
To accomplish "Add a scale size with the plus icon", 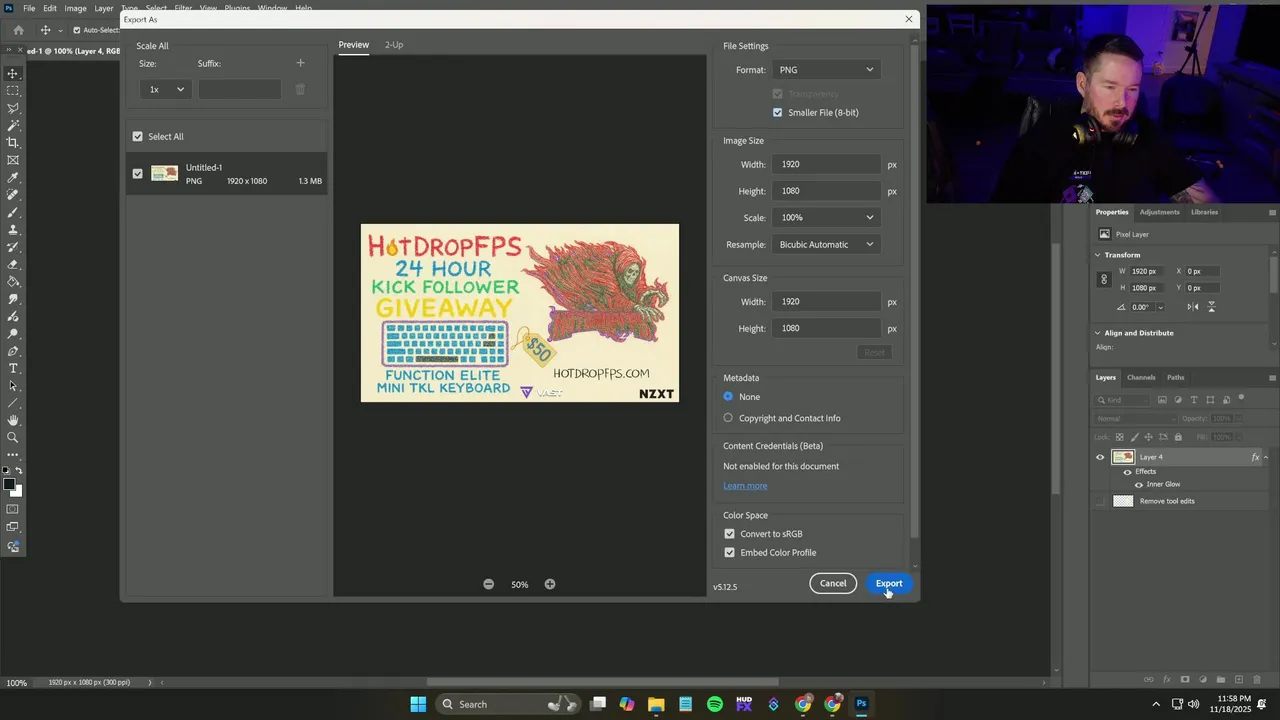I will click(300, 63).
